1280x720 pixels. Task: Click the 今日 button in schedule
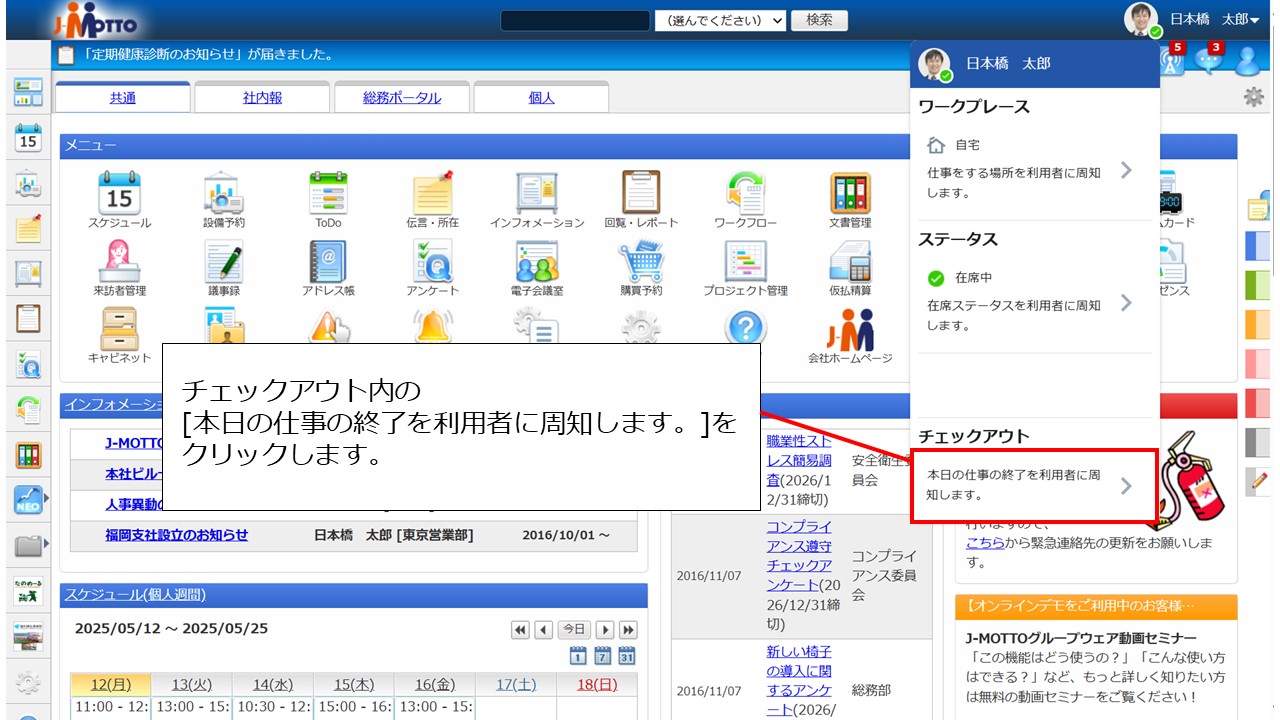573,629
